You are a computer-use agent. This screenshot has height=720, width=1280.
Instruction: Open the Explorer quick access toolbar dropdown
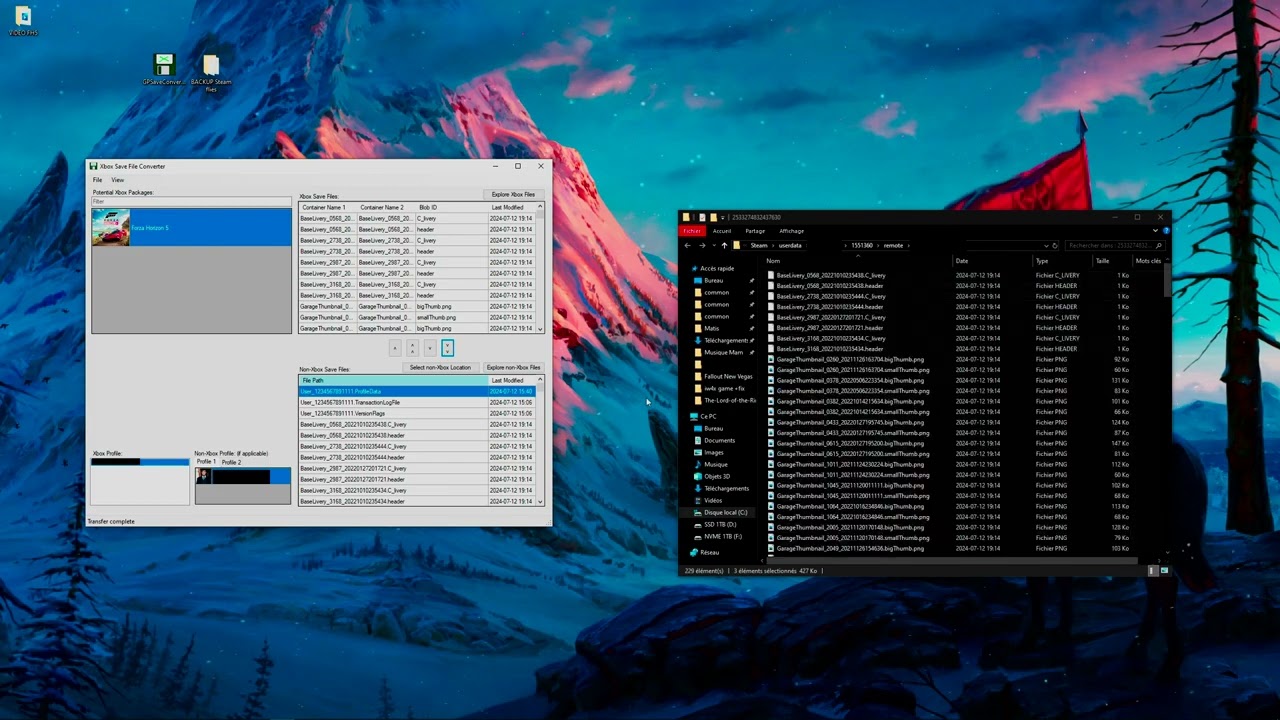point(722,217)
